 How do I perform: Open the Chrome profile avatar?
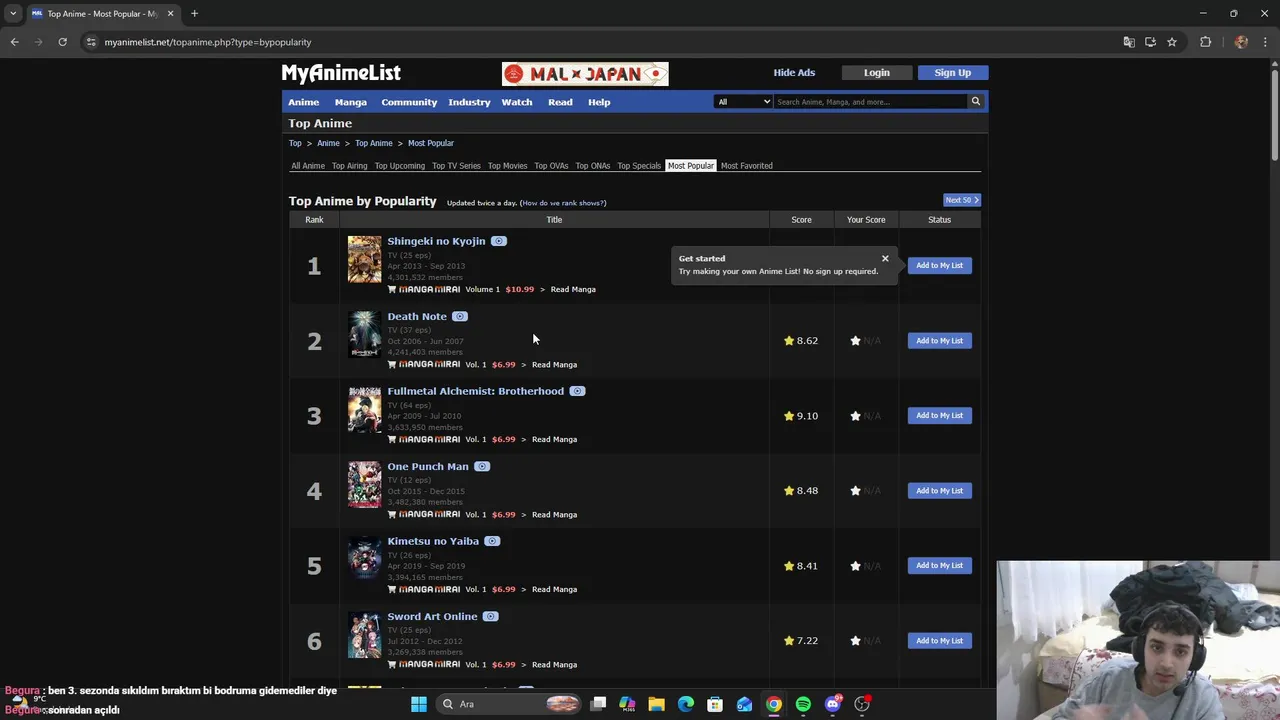pyautogui.click(x=1241, y=42)
